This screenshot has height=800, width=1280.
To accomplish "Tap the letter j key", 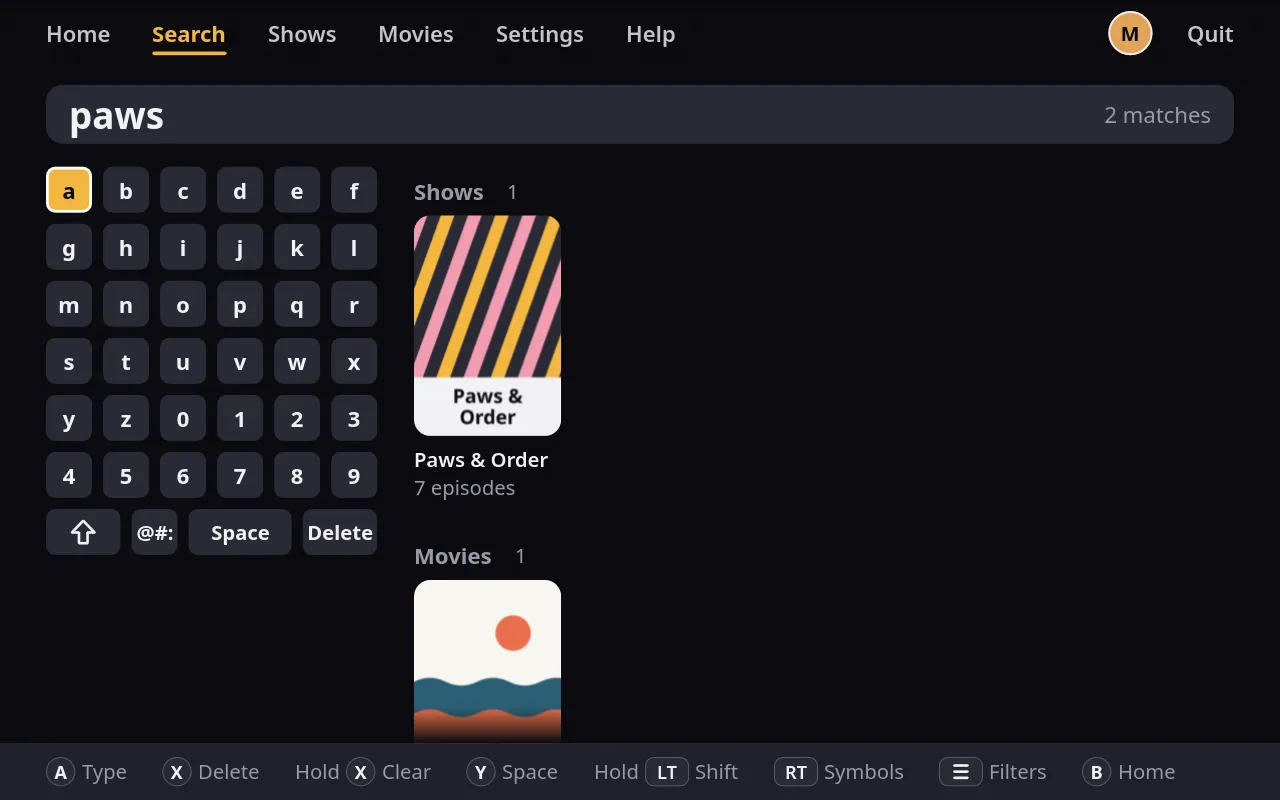I will click(x=240, y=247).
